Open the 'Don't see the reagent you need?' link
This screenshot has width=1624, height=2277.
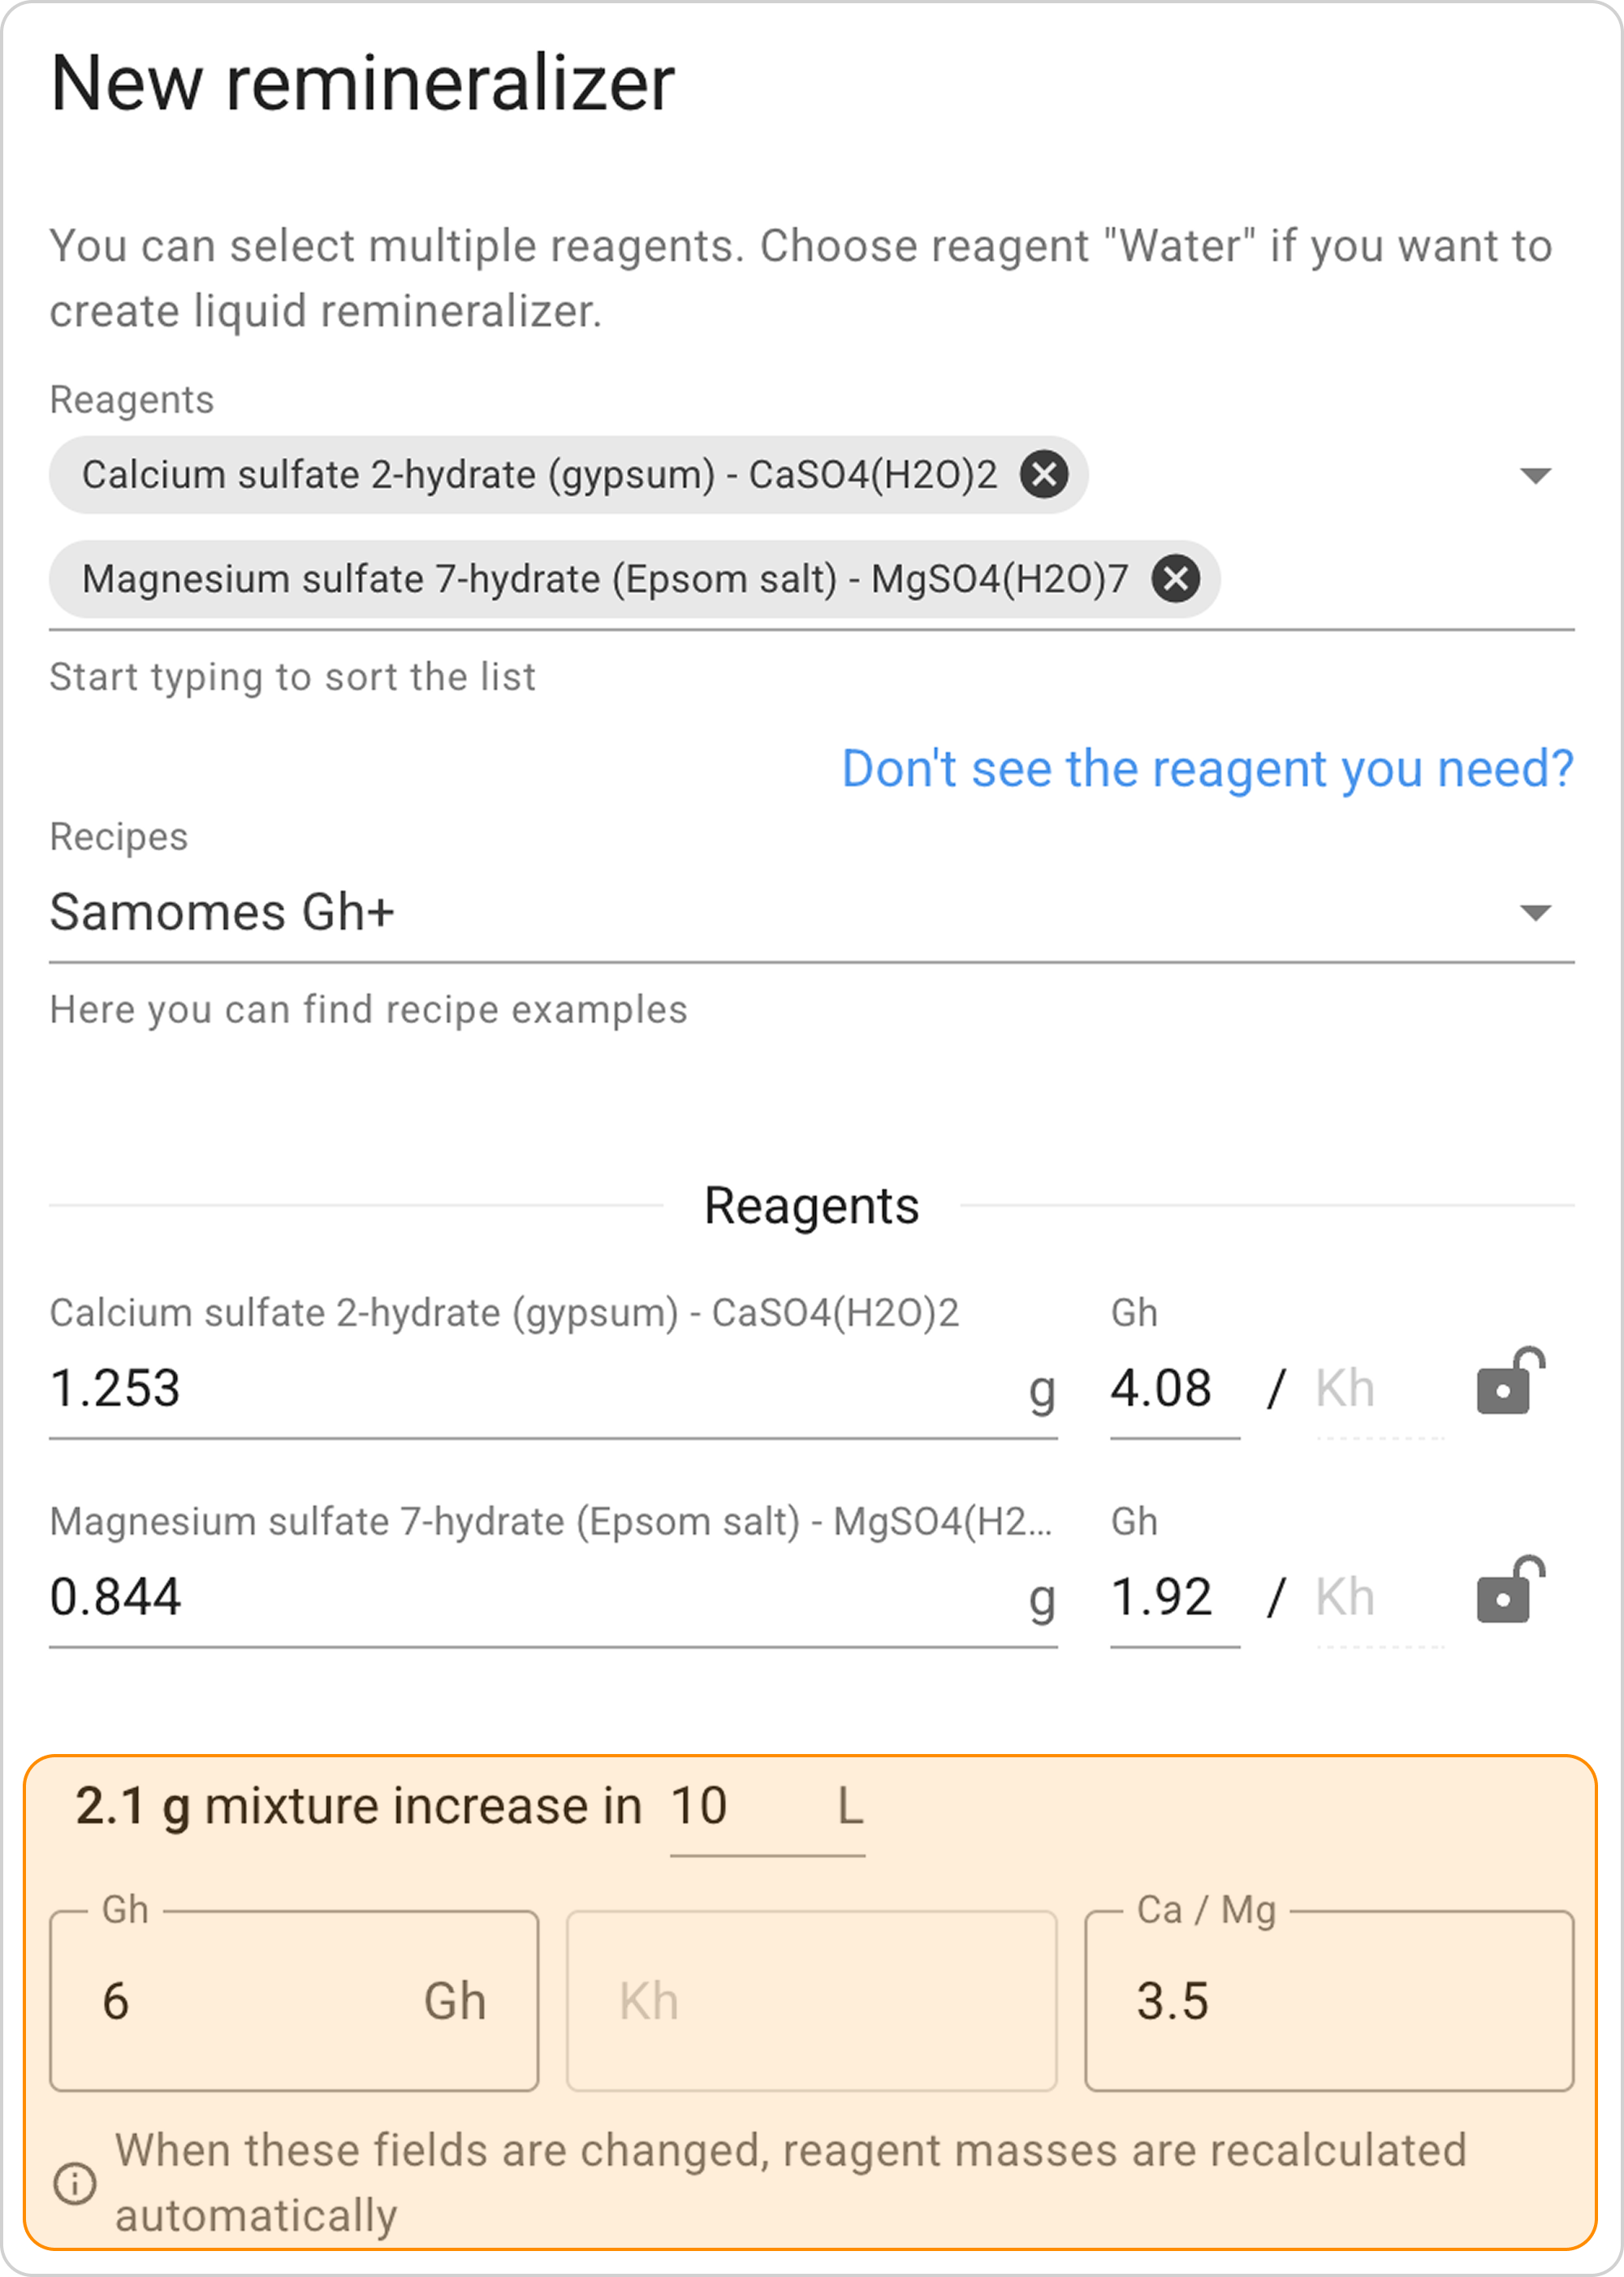pos(1207,769)
